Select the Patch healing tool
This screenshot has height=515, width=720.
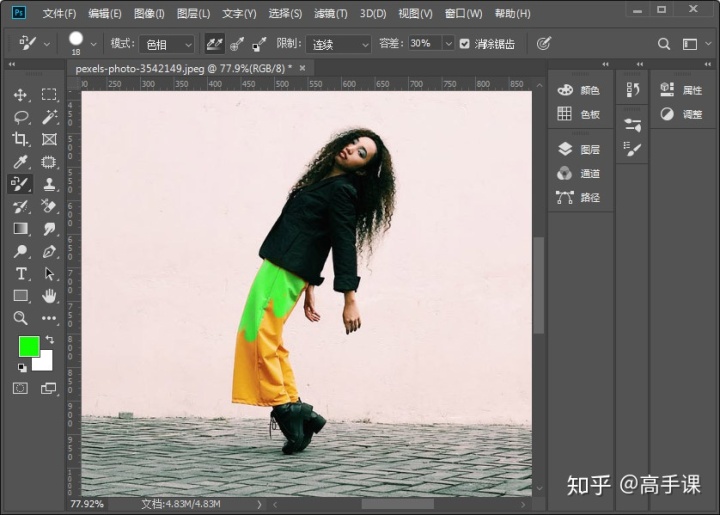point(49,162)
